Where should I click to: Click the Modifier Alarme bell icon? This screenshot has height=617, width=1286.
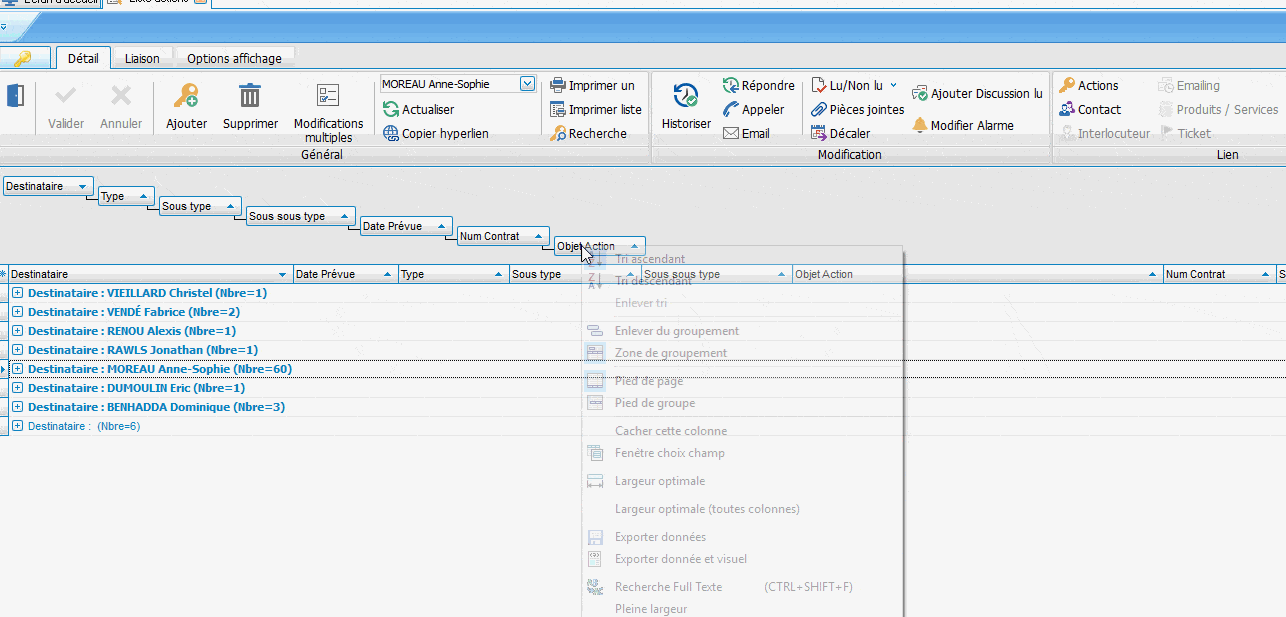pos(920,126)
